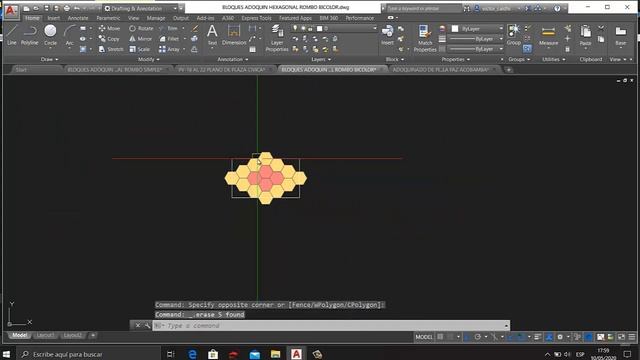The height and width of the screenshot is (360, 640).
Task: Click Windows taskbar search box
Action: pyautogui.click(x=89, y=354)
